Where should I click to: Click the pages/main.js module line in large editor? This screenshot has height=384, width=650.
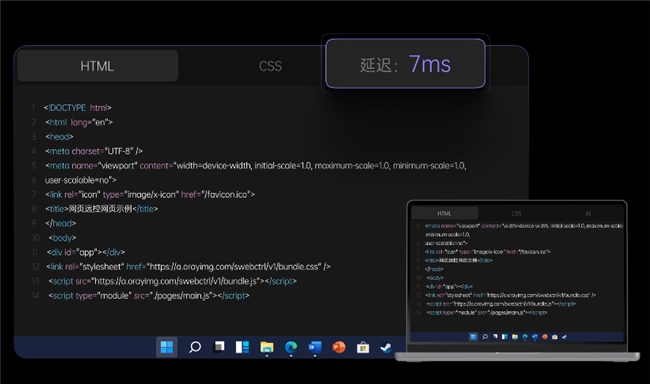click(149, 296)
